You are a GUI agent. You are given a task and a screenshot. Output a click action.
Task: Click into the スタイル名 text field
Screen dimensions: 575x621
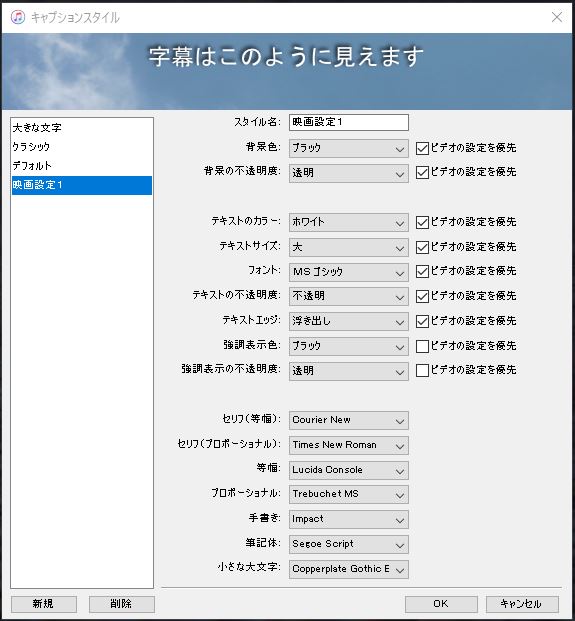(x=348, y=122)
